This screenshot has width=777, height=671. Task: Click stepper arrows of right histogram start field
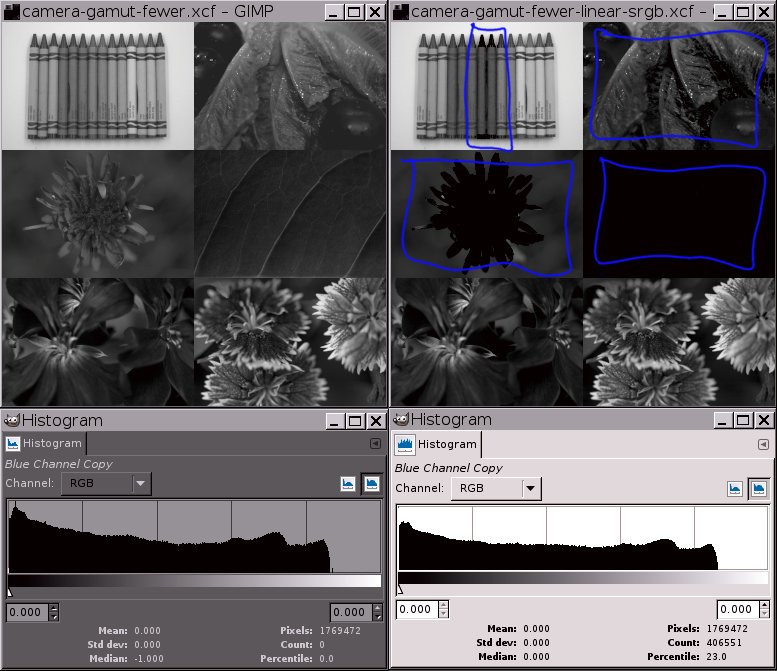tap(444, 609)
